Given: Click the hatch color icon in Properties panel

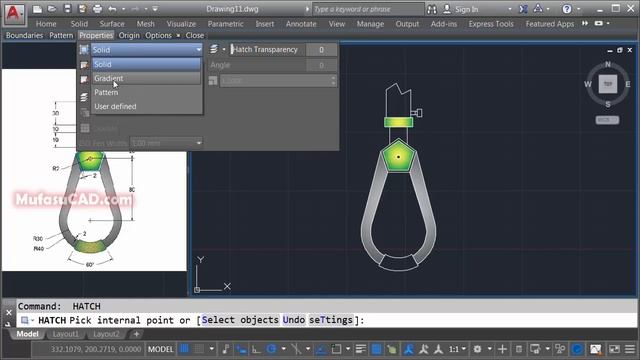Looking at the screenshot, I should [x=84, y=65].
